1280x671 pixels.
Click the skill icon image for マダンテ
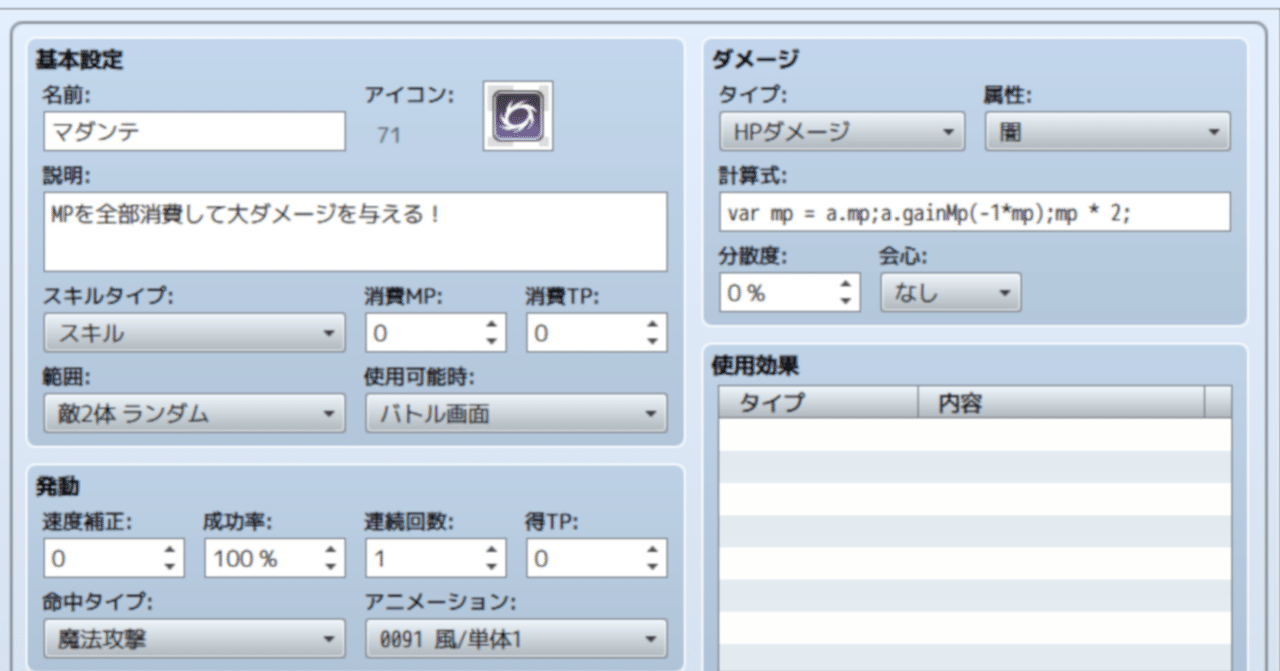click(x=517, y=114)
